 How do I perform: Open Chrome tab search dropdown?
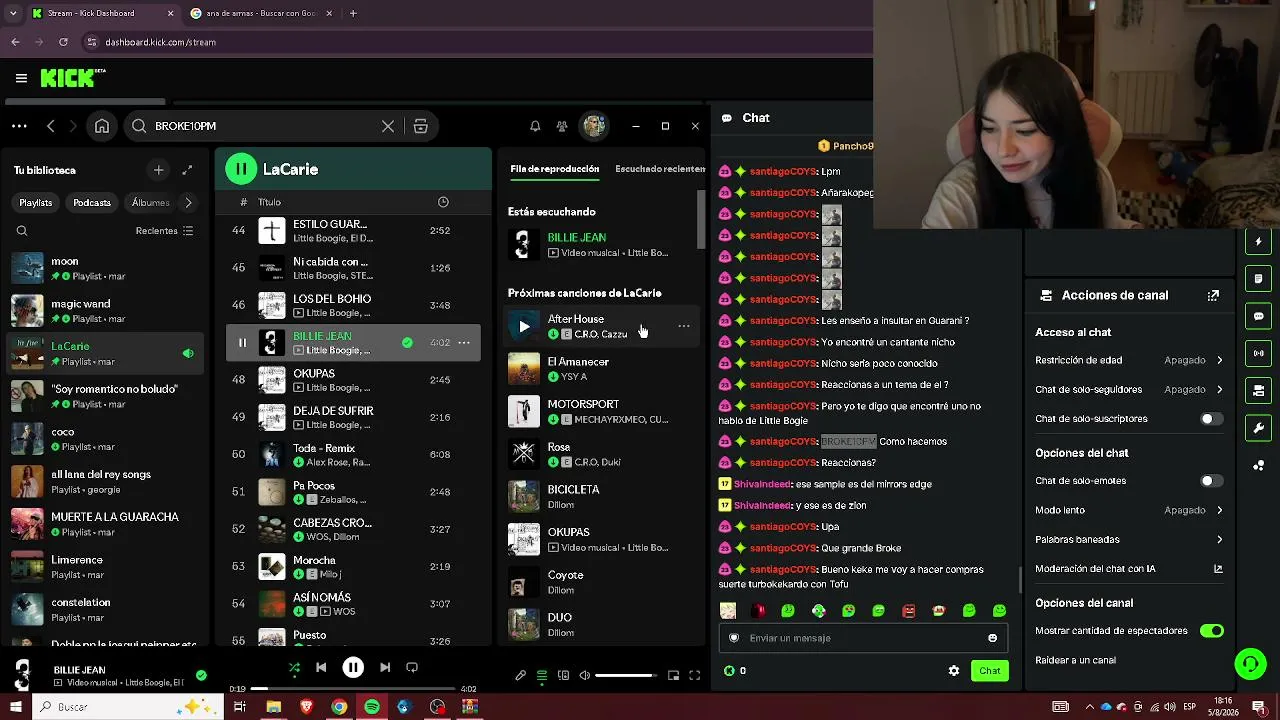point(13,13)
